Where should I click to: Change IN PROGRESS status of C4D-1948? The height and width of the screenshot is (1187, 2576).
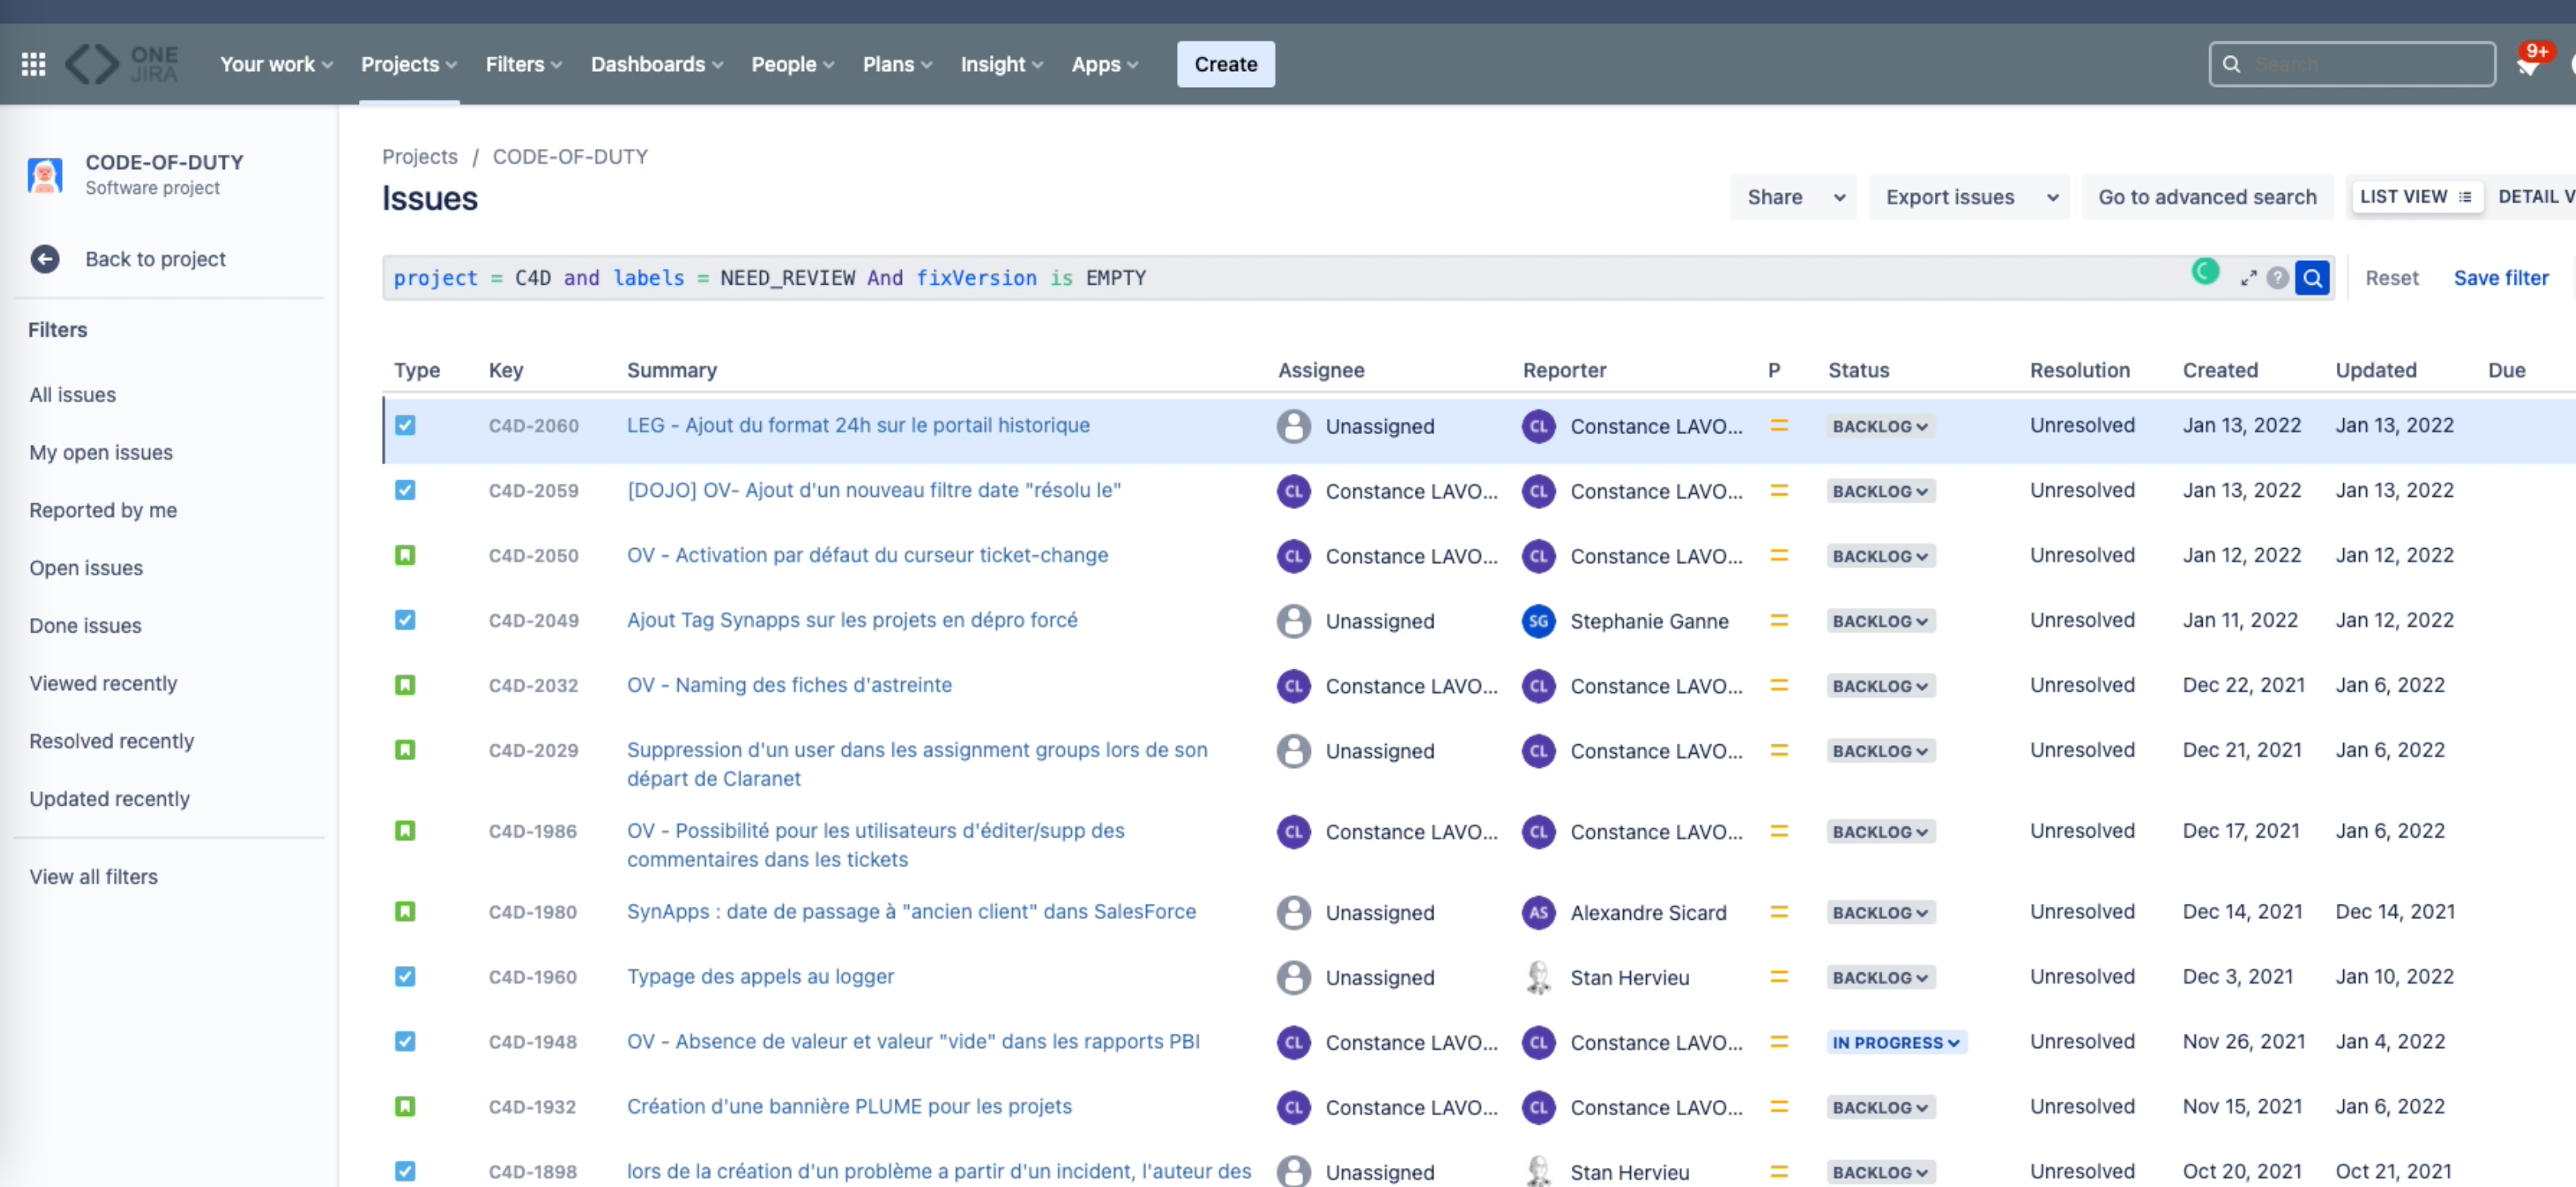click(1895, 1042)
